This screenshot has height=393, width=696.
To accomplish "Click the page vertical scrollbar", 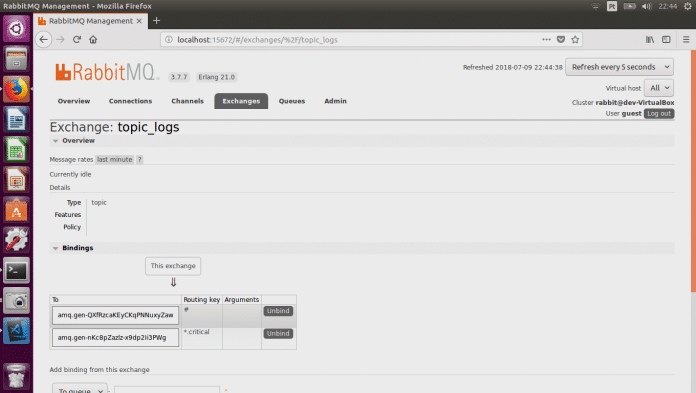I will tap(693, 171).
